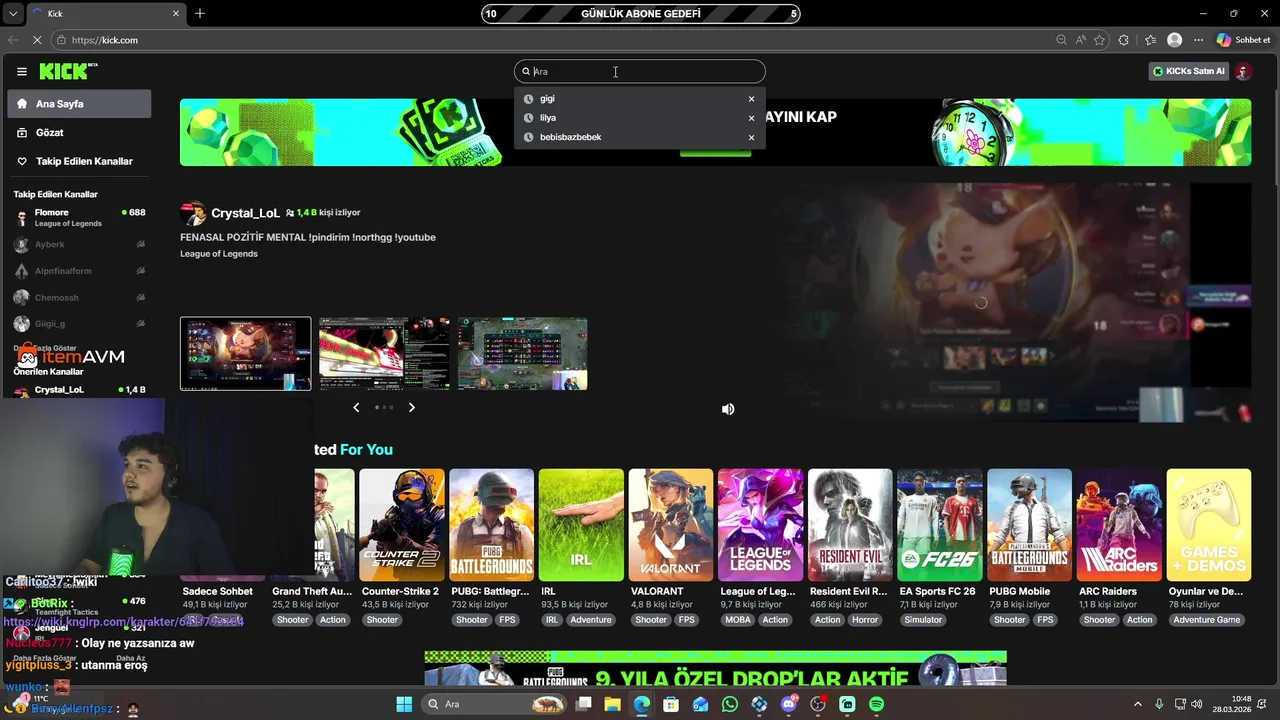Close the Kick browser tab
This screenshot has height=720, width=1280.
177,14
